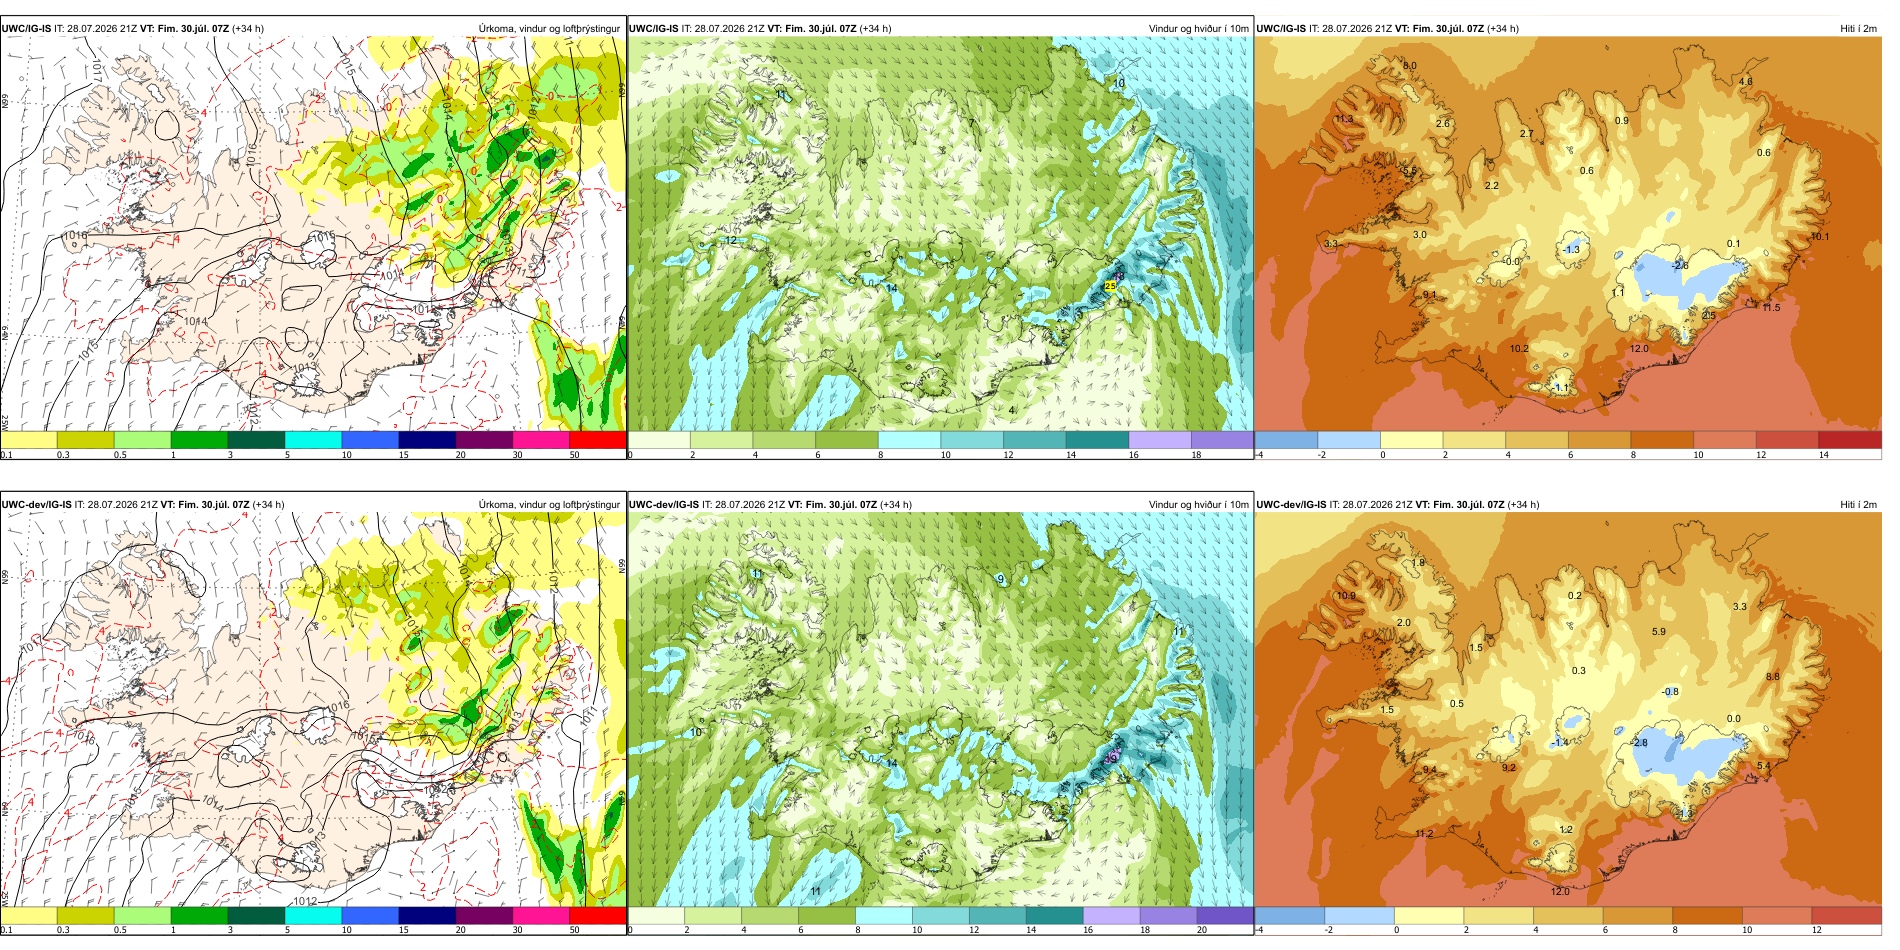
Task: Pick the dark green 3 swatch in UWC-dev precipitation legend
Action: coord(256,916)
